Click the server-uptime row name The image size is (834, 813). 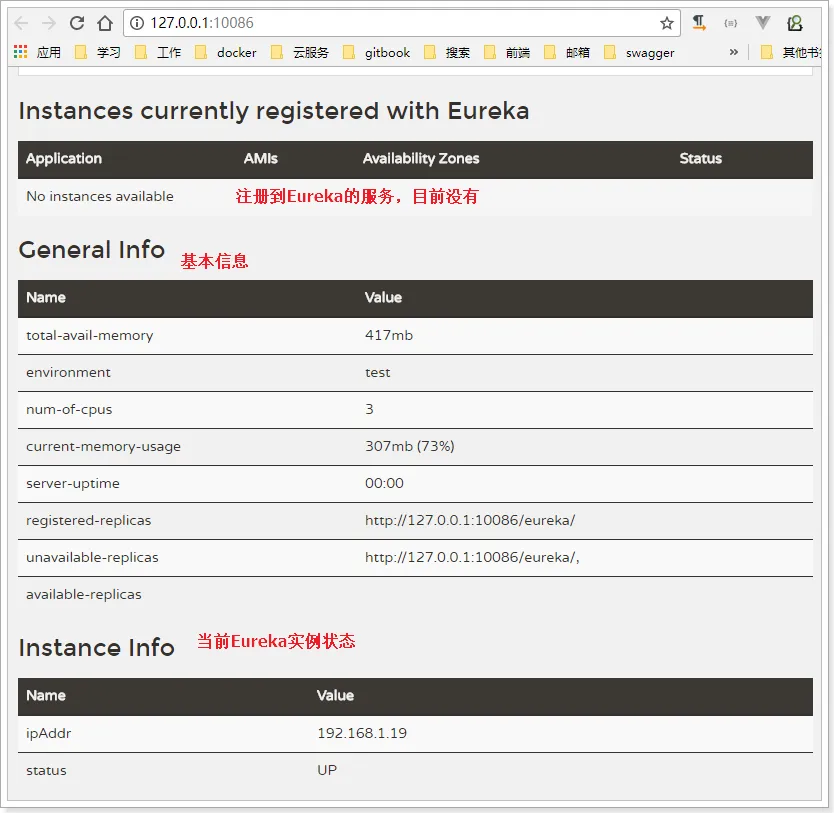[x=73, y=483]
